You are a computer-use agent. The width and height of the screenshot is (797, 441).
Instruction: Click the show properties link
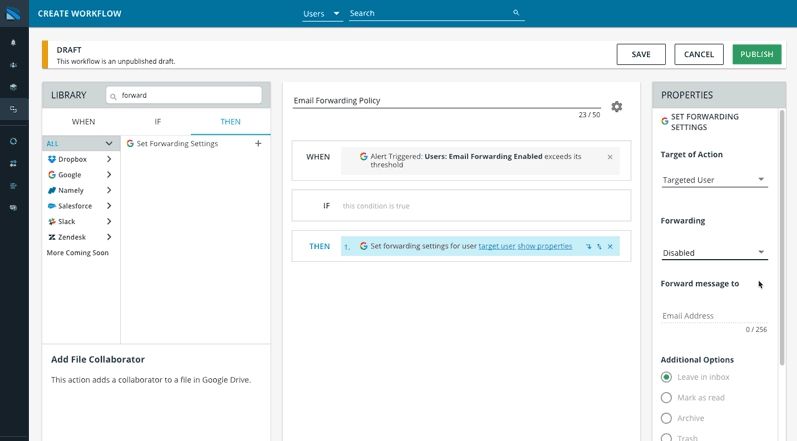coord(545,246)
